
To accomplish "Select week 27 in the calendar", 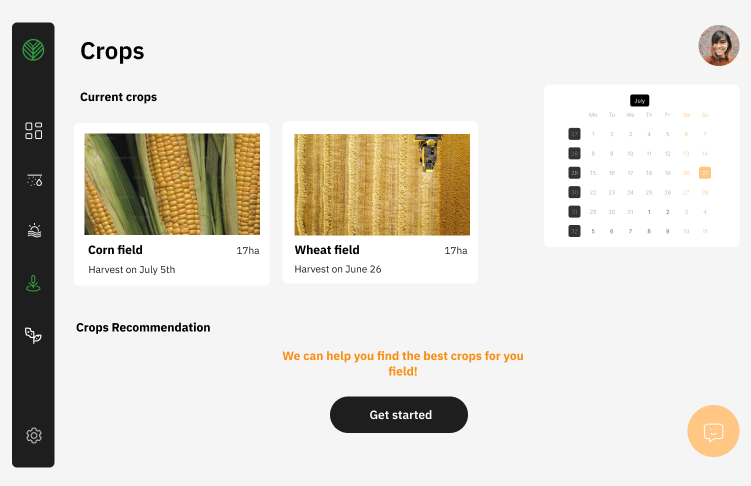I will click(x=574, y=134).
